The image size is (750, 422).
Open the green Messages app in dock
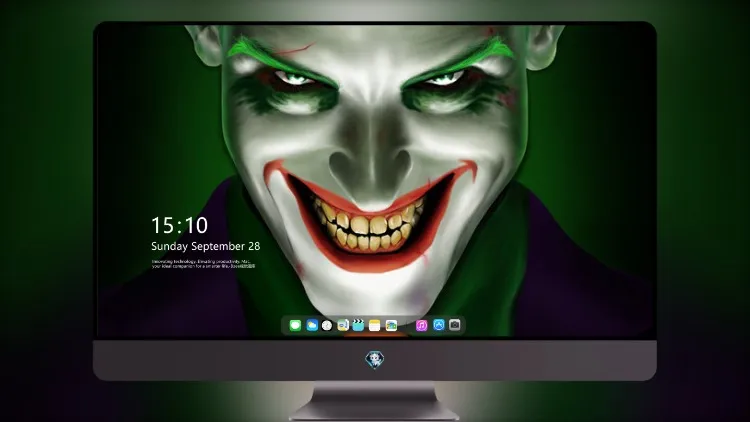(x=295, y=325)
